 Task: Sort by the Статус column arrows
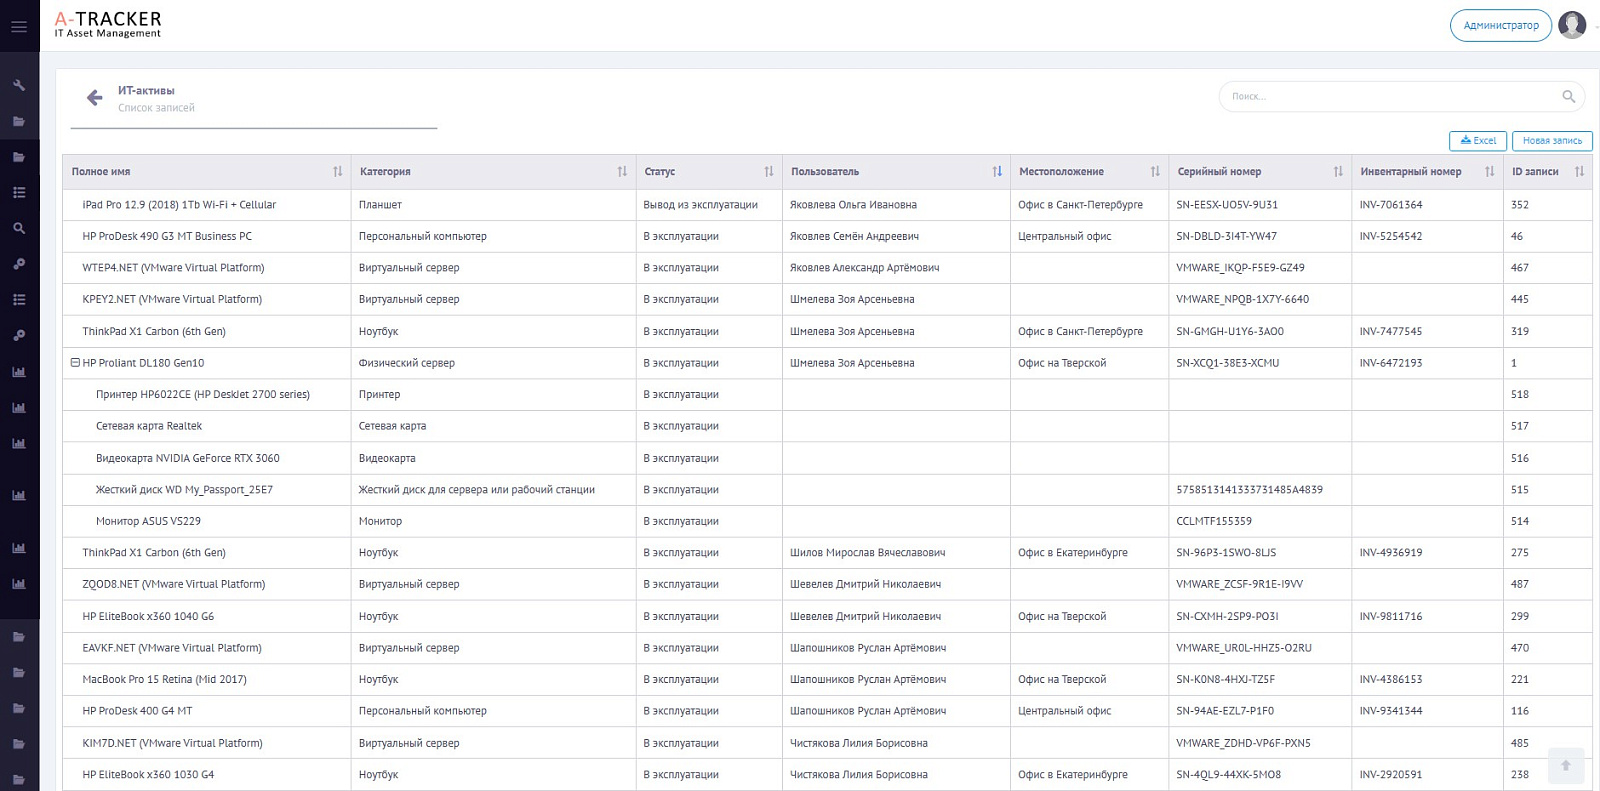coord(768,172)
